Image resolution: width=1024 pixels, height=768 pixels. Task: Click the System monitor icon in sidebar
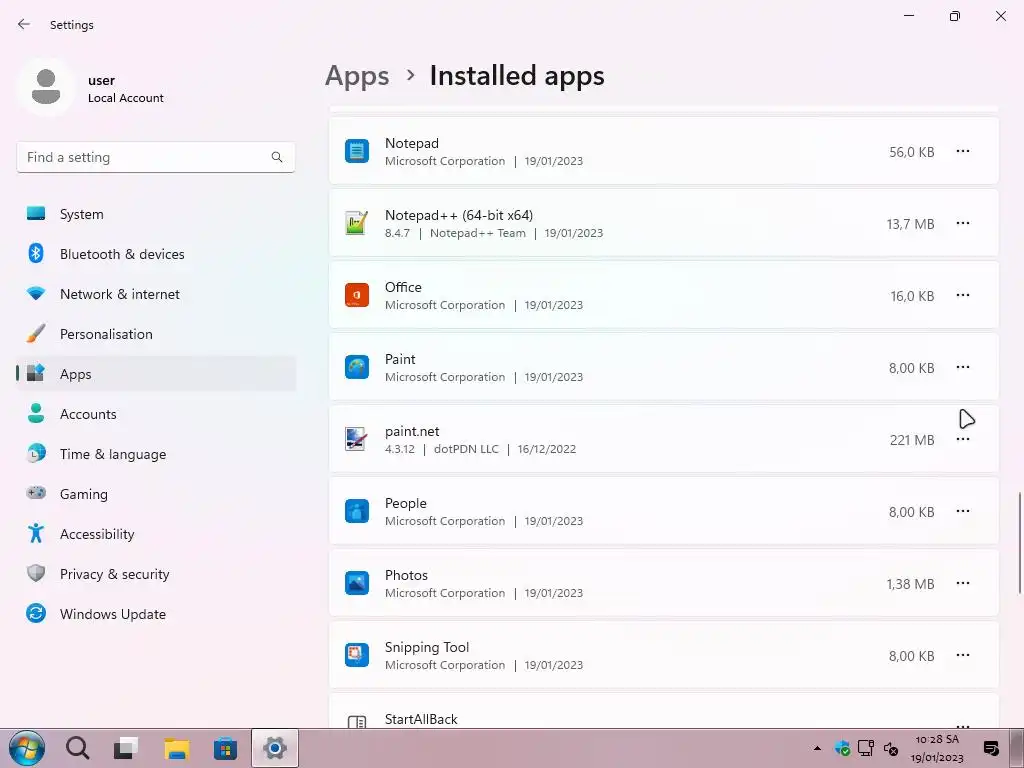coord(36,214)
